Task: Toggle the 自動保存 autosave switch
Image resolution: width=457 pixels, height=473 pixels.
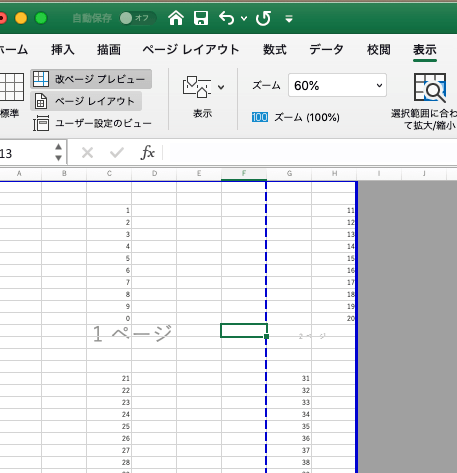Action: 138,18
